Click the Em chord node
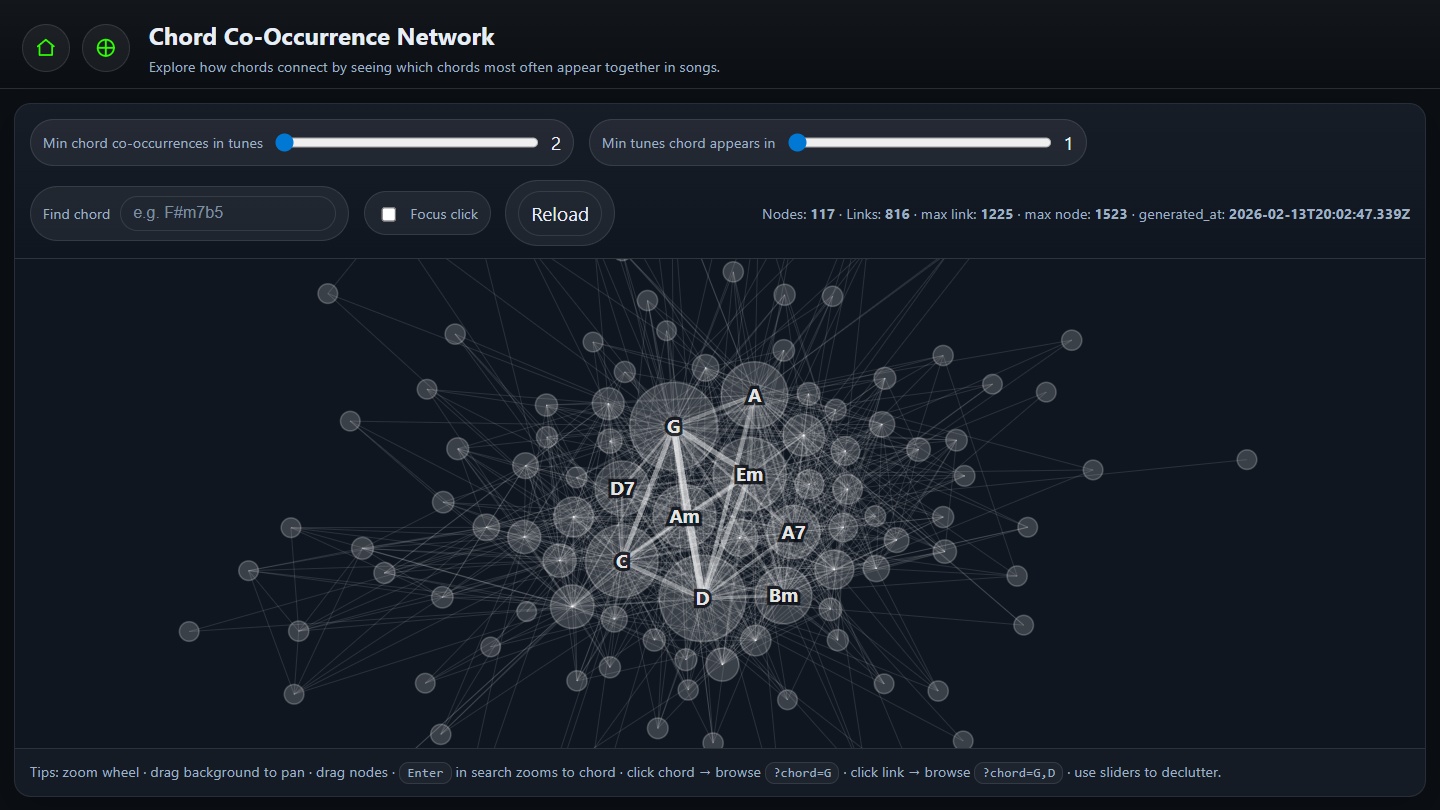1440x810 pixels. coord(749,475)
